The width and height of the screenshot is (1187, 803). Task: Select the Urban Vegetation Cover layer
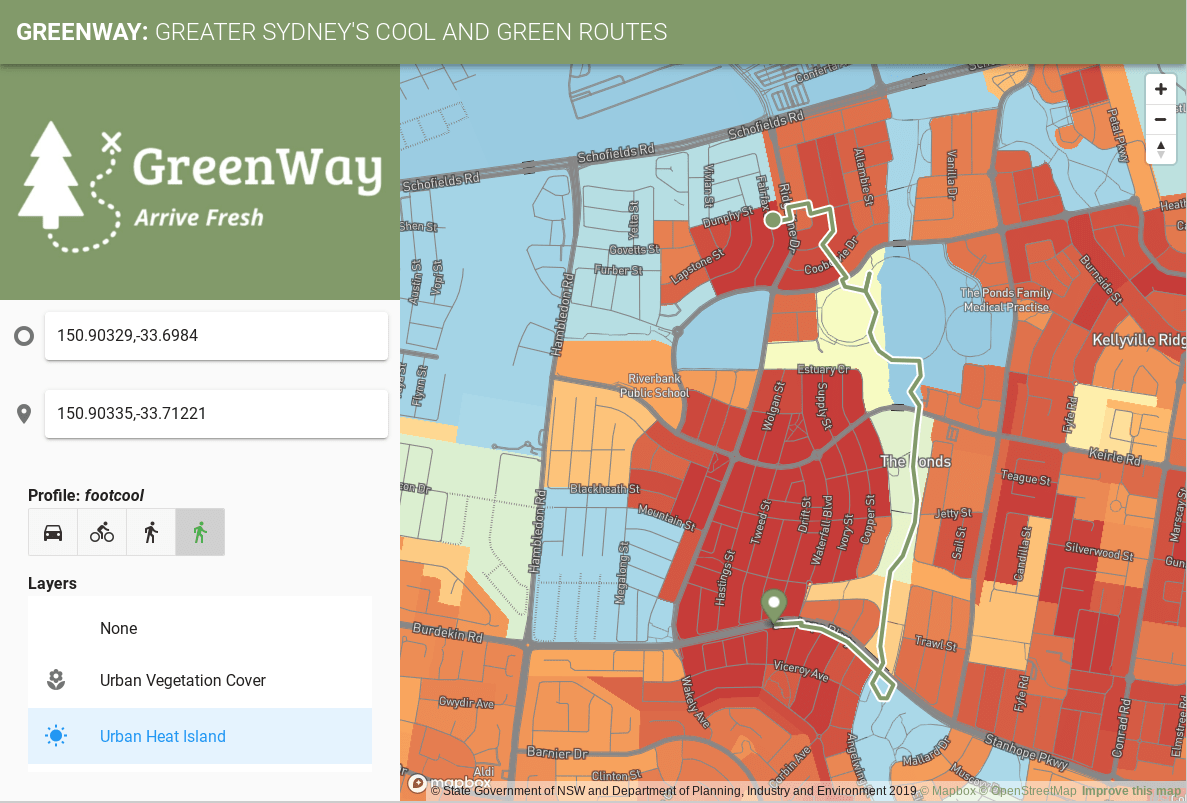[200, 680]
